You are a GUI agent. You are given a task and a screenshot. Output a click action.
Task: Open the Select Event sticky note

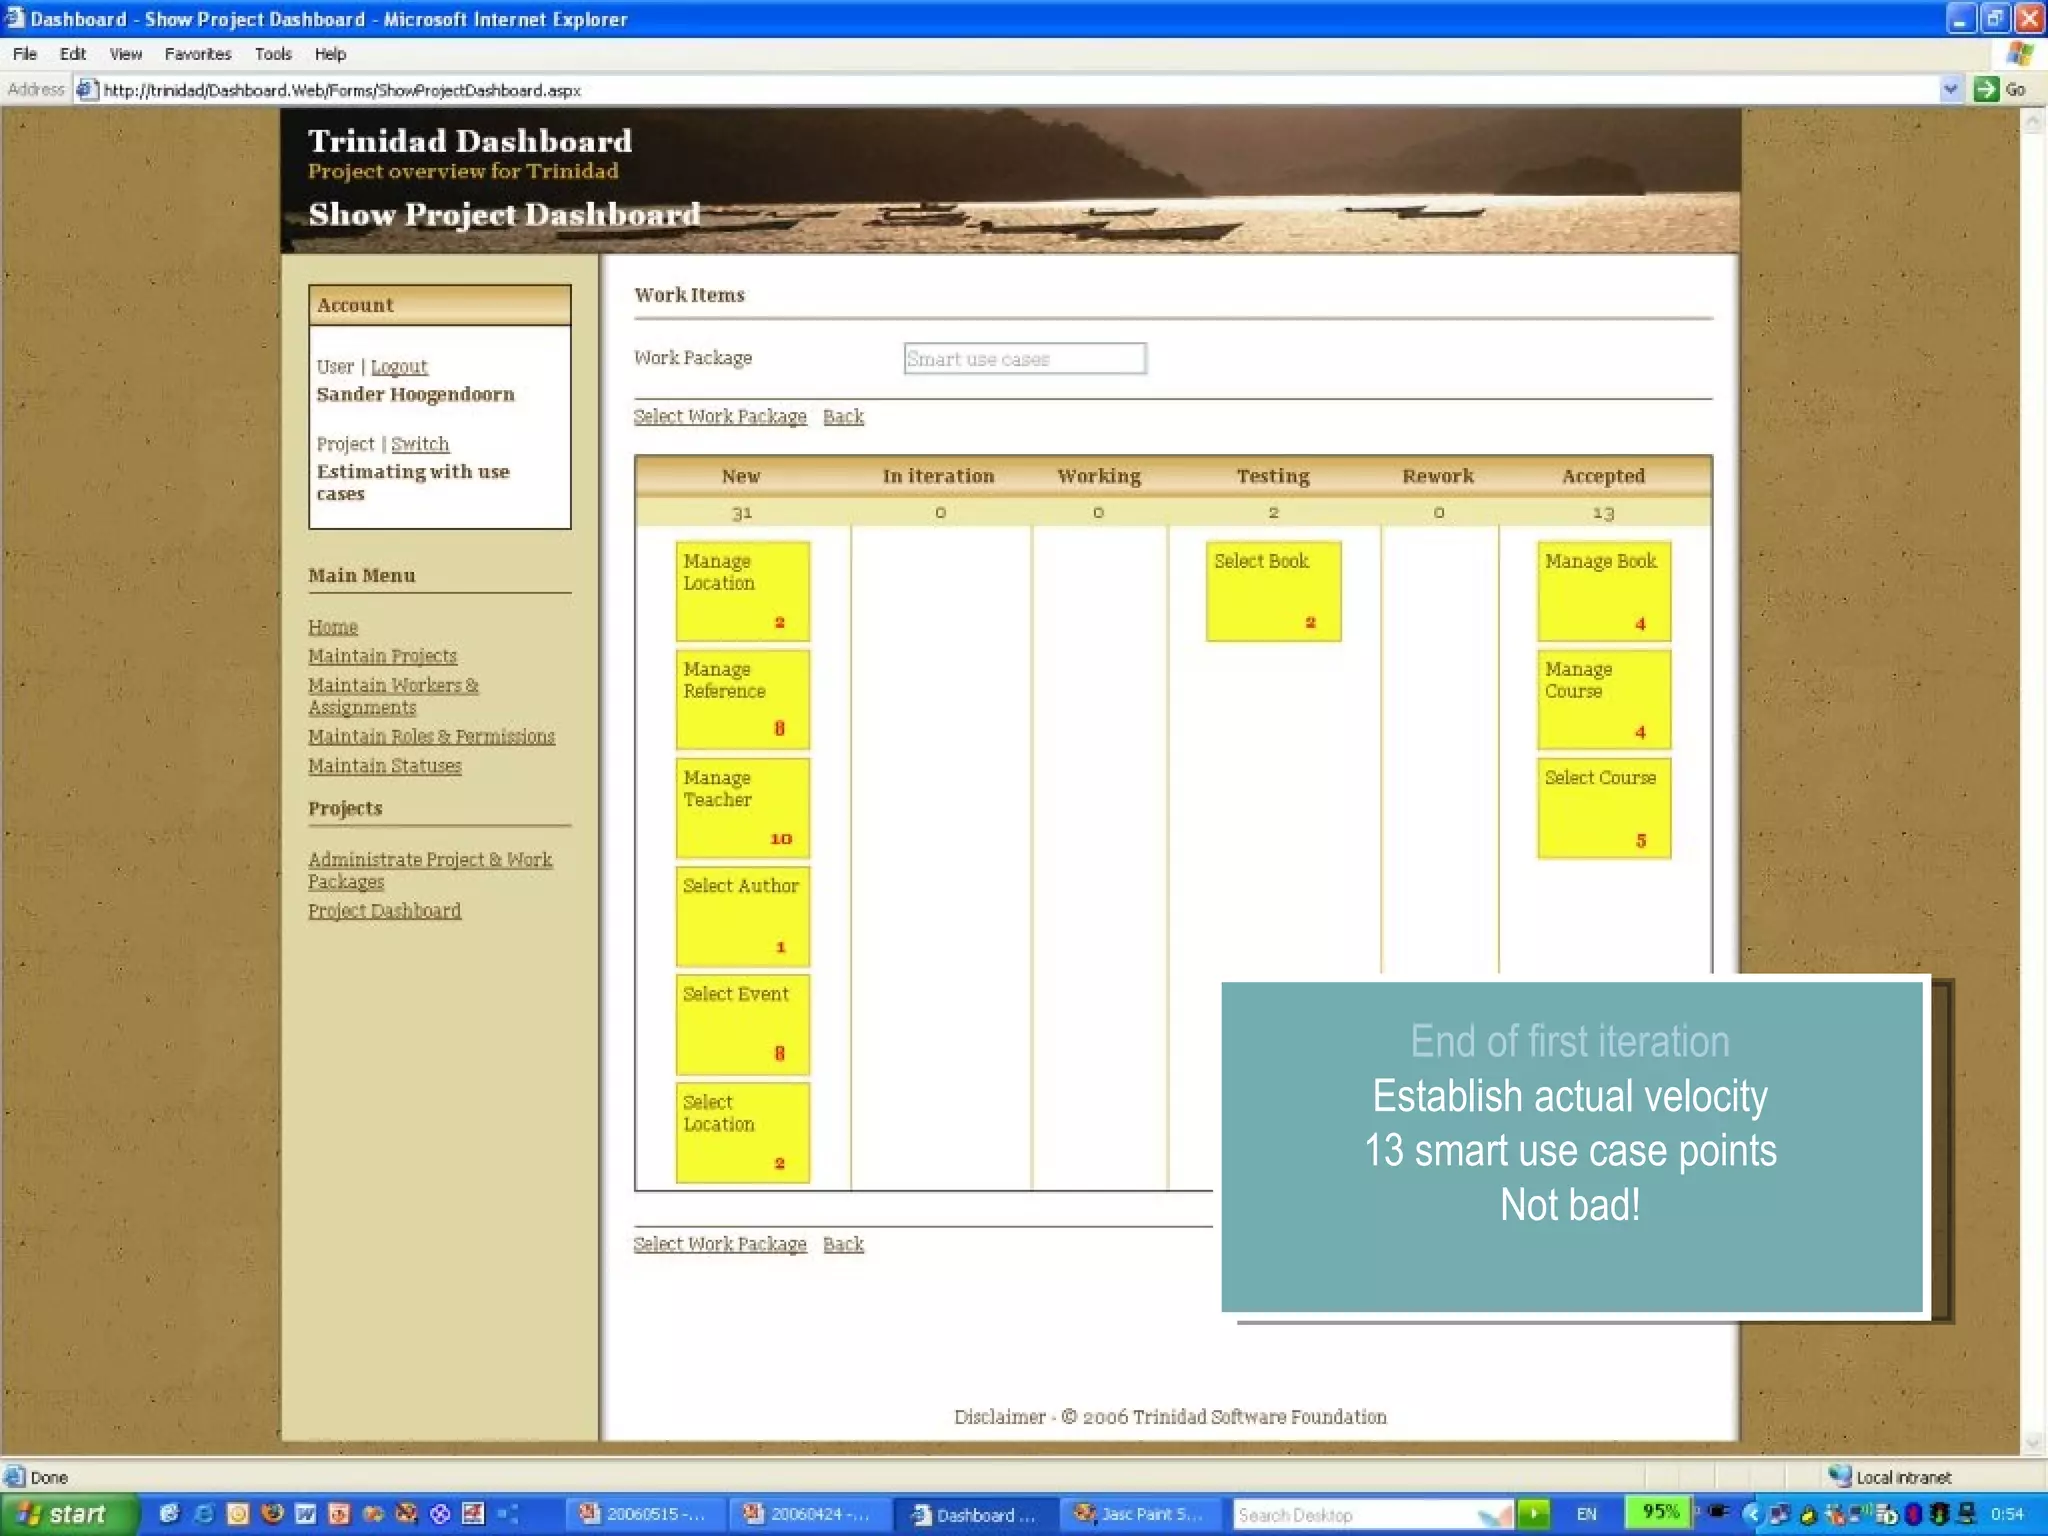(x=742, y=1024)
